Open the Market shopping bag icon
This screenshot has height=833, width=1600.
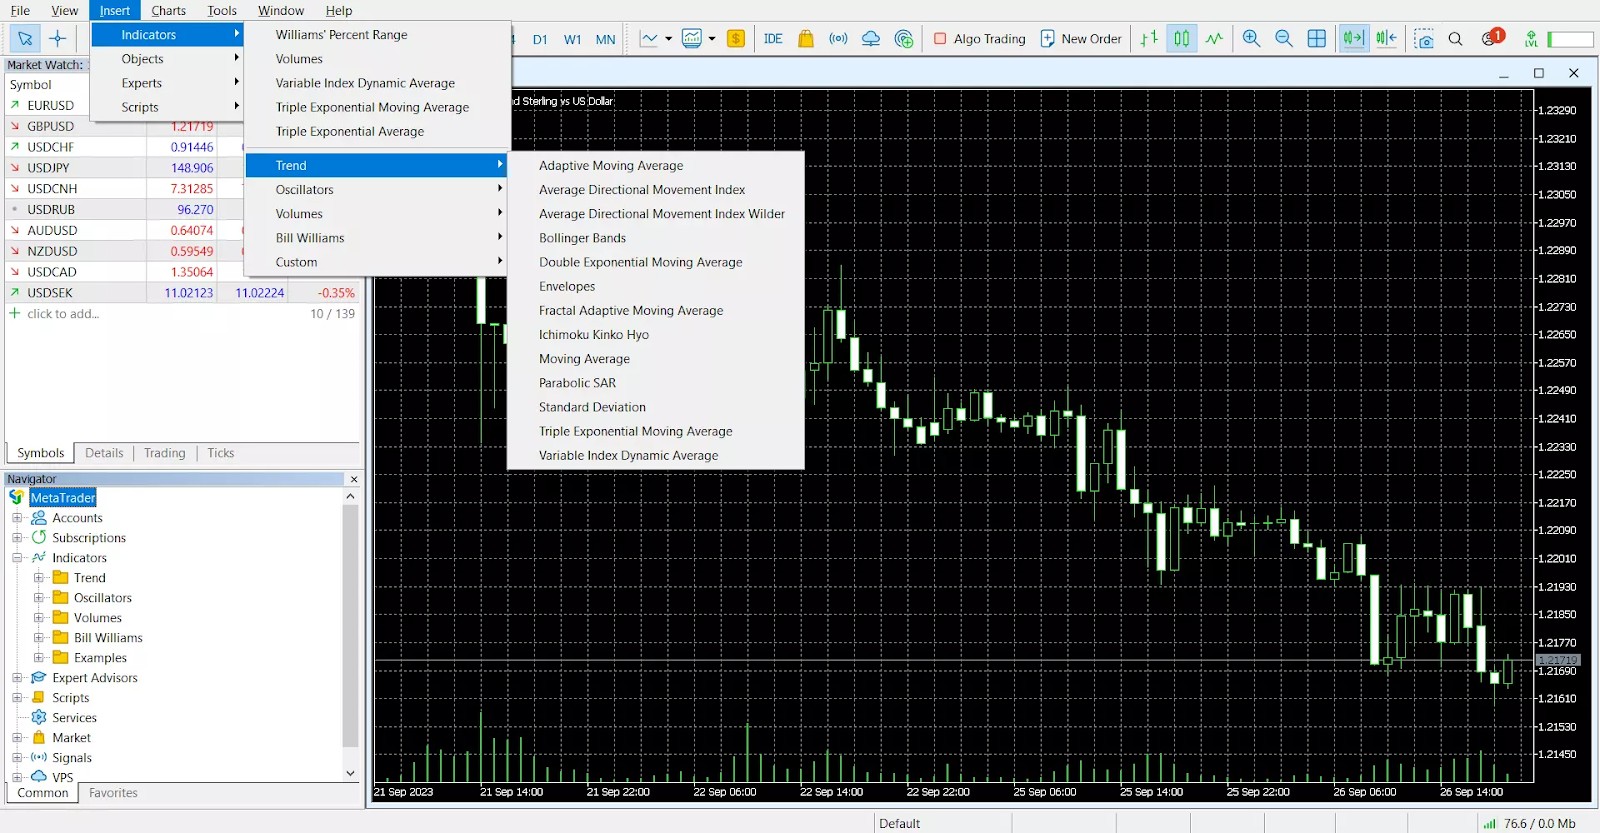806,39
